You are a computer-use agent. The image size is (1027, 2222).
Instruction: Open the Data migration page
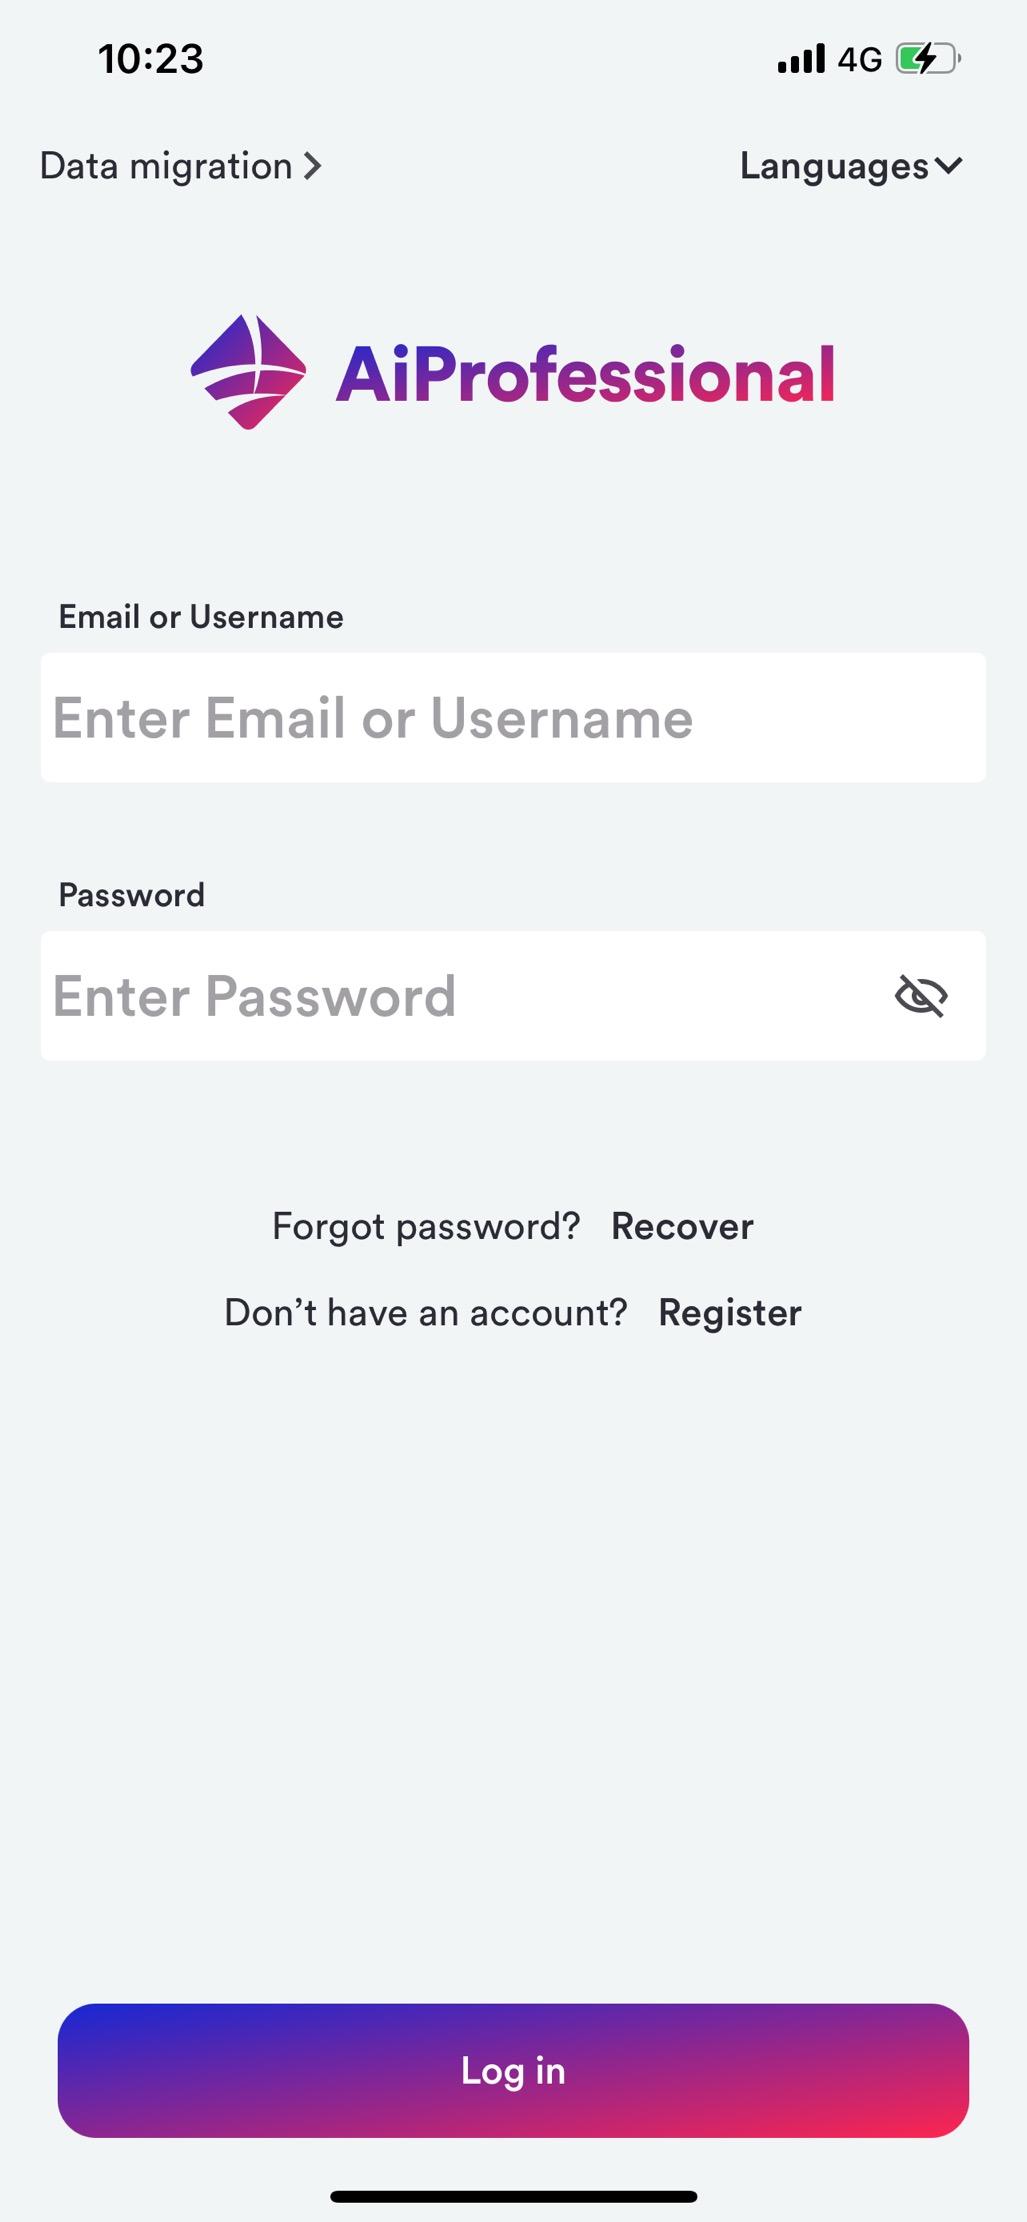coord(166,166)
